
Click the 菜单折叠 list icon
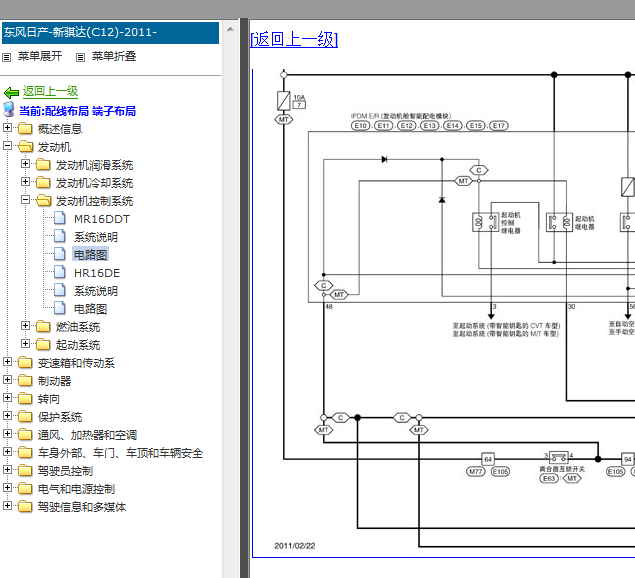tap(81, 58)
